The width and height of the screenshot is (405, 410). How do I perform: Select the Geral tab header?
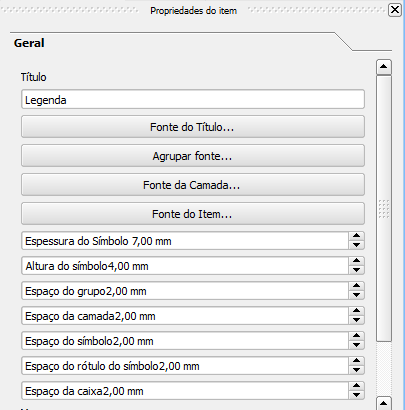(x=29, y=43)
